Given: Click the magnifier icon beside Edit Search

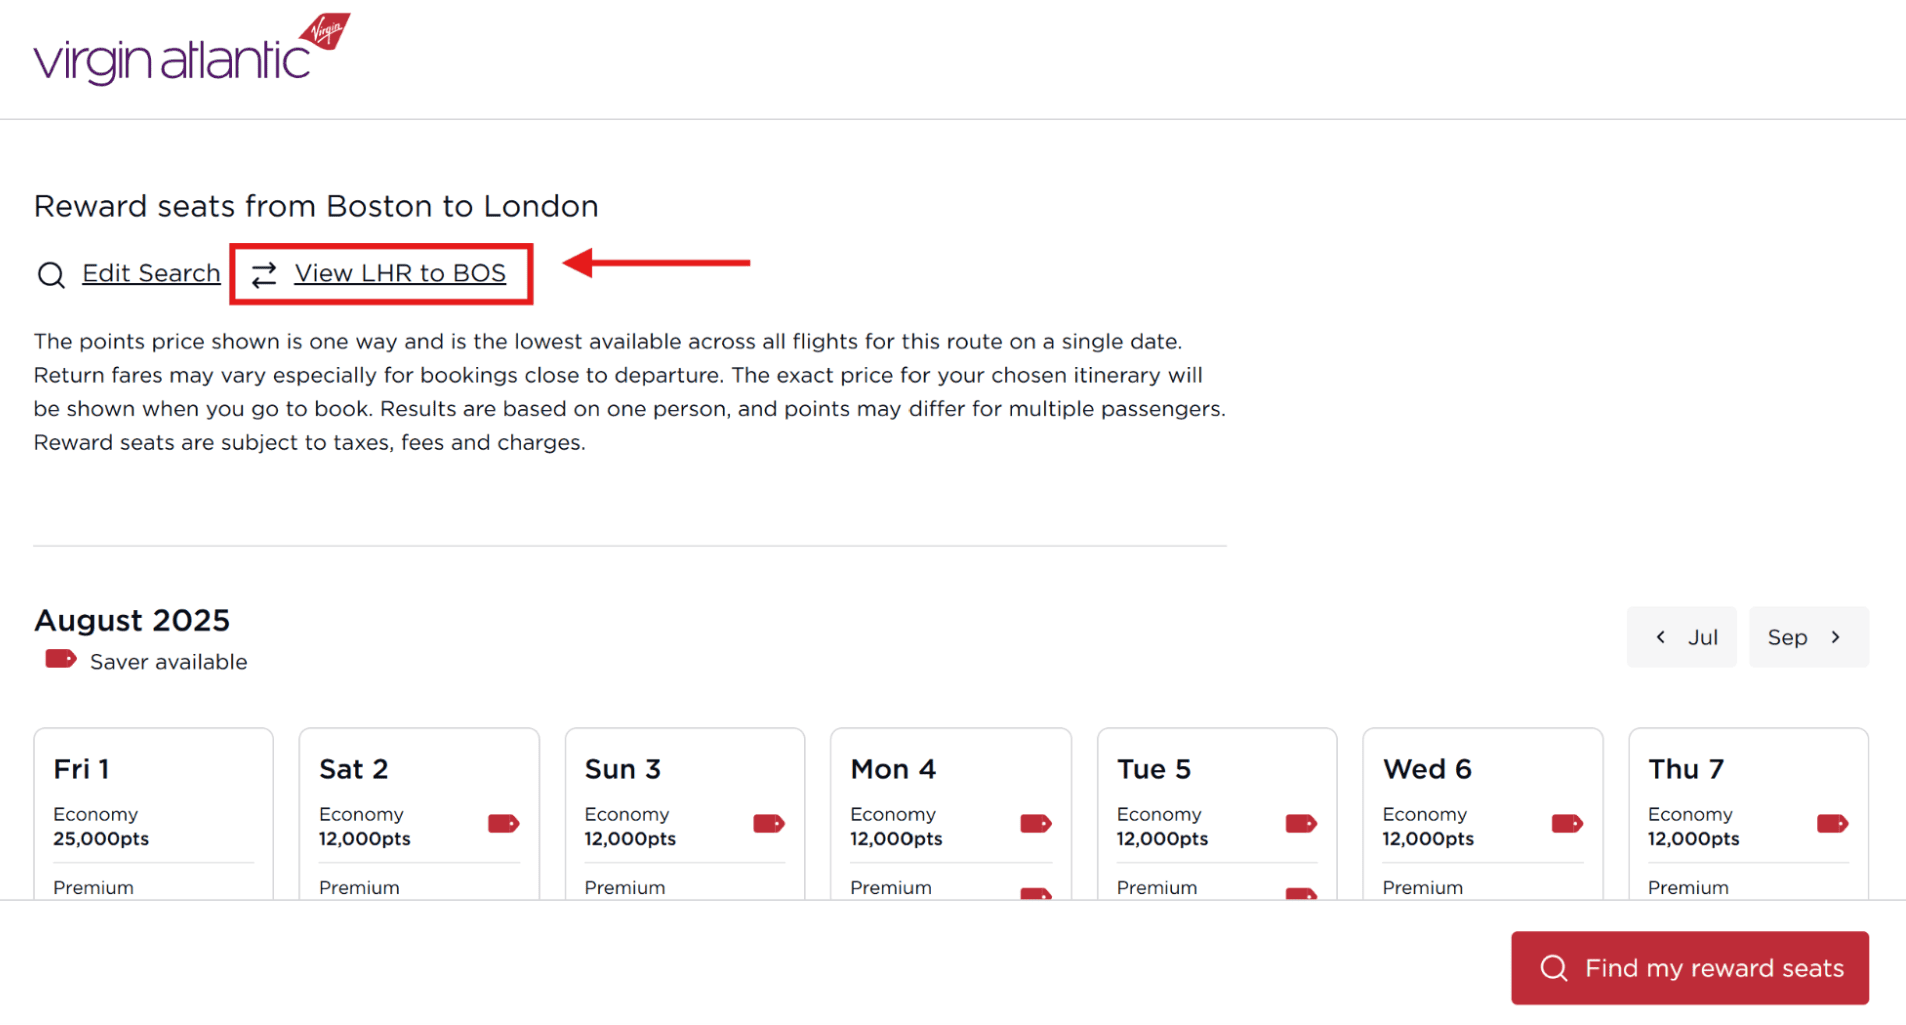Looking at the screenshot, I should coord(49,273).
